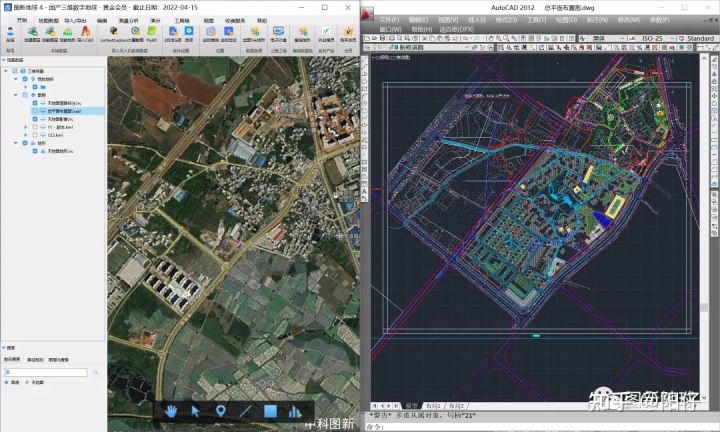Open the 导入/导出 ribbon tab

click(x=75, y=21)
